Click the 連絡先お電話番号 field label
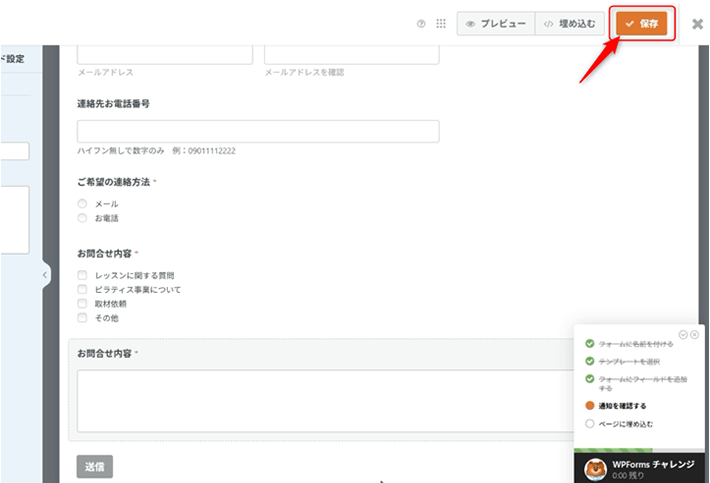 (113, 104)
